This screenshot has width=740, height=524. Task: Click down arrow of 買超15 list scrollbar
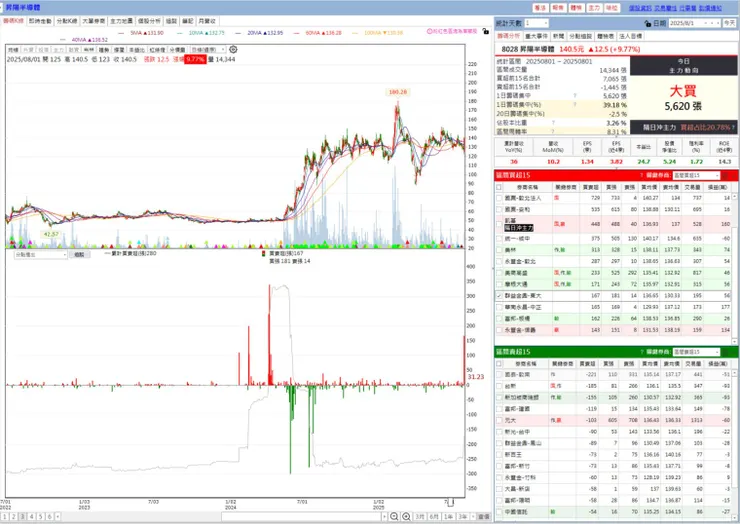tap(734, 341)
